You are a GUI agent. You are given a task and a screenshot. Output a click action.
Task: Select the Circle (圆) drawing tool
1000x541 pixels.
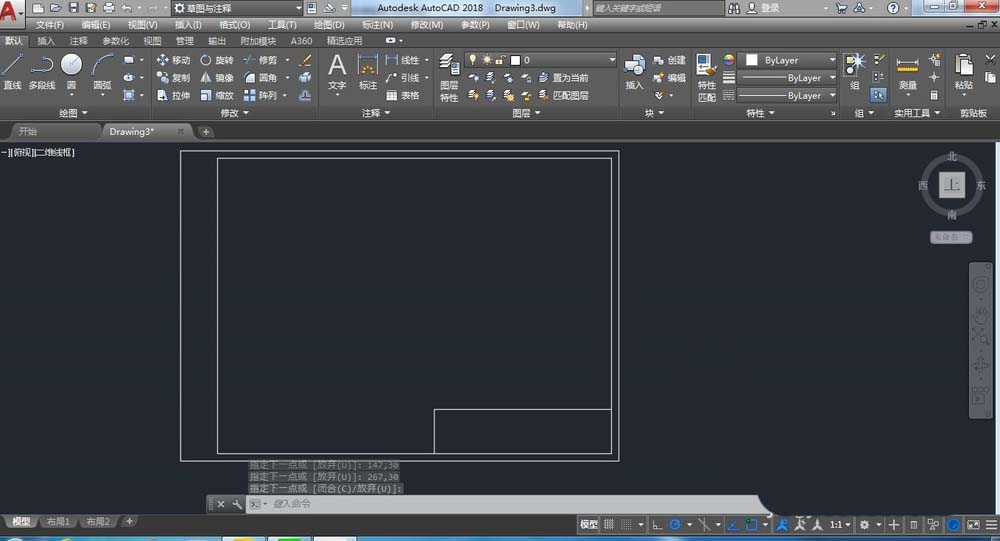[71, 70]
